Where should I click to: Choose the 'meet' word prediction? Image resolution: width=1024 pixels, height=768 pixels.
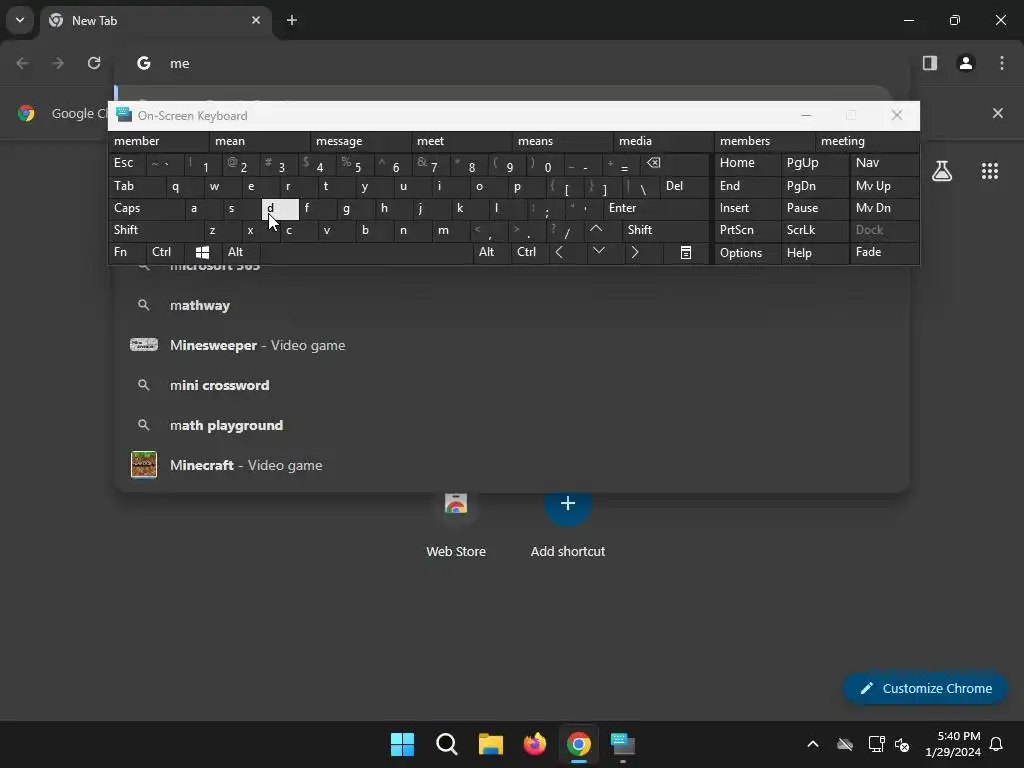click(x=462, y=141)
